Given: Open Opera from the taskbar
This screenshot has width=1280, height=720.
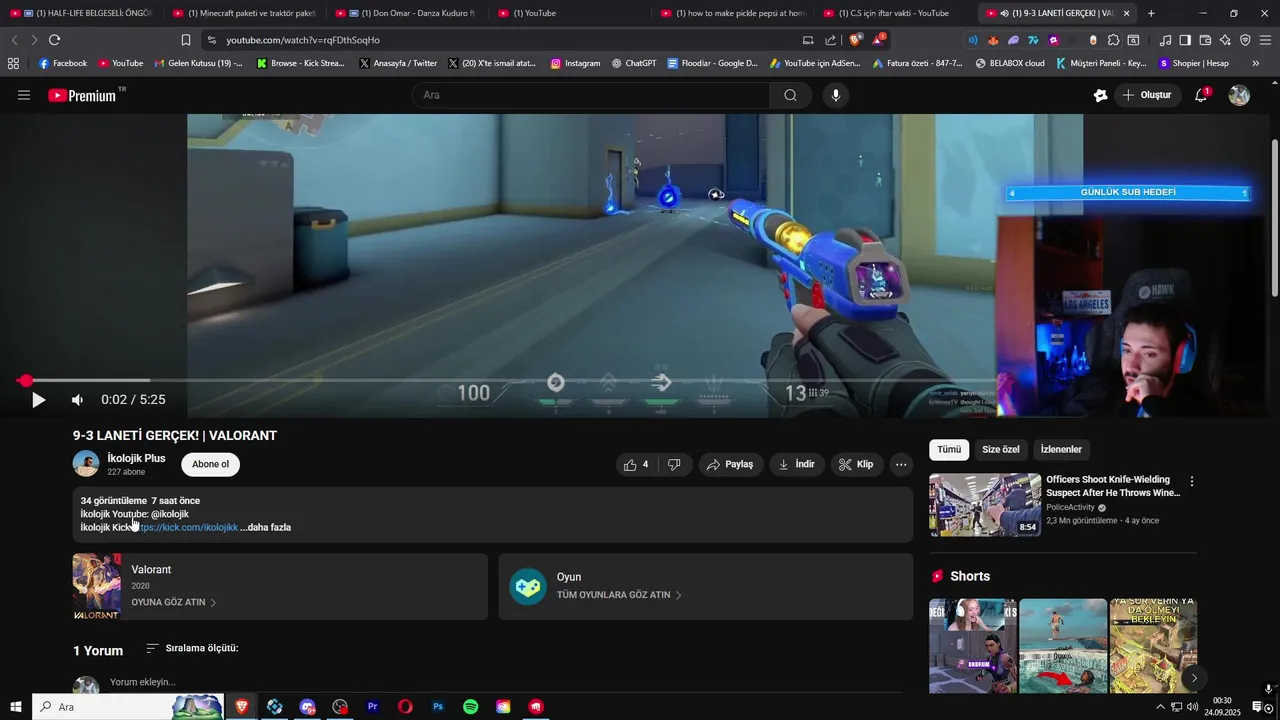Looking at the screenshot, I should click(405, 707).
